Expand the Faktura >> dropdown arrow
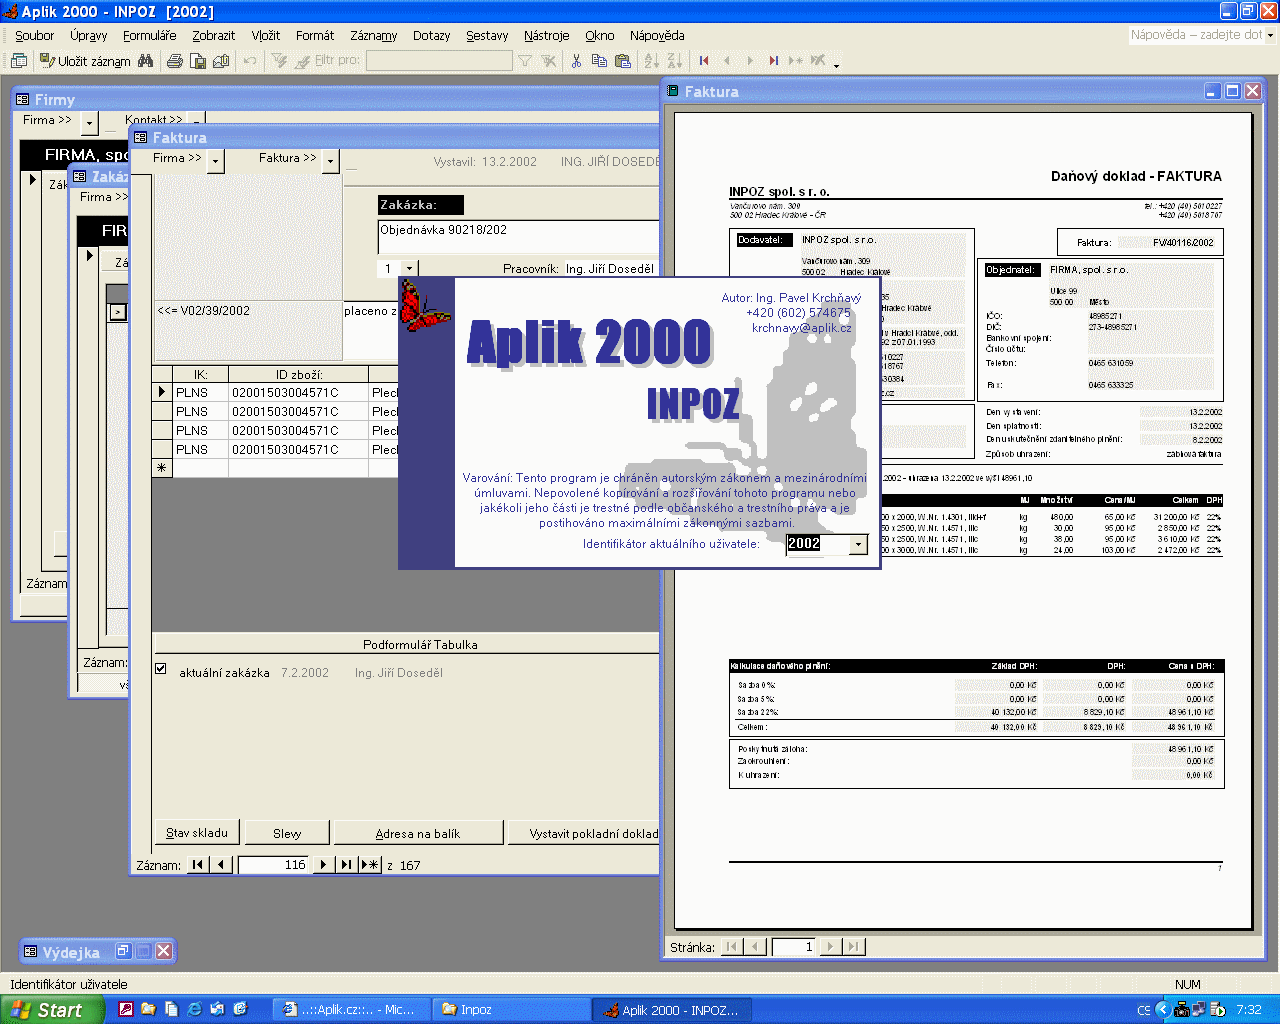This screenshot has width=1280, height=1024. click(x=331, y=160)
